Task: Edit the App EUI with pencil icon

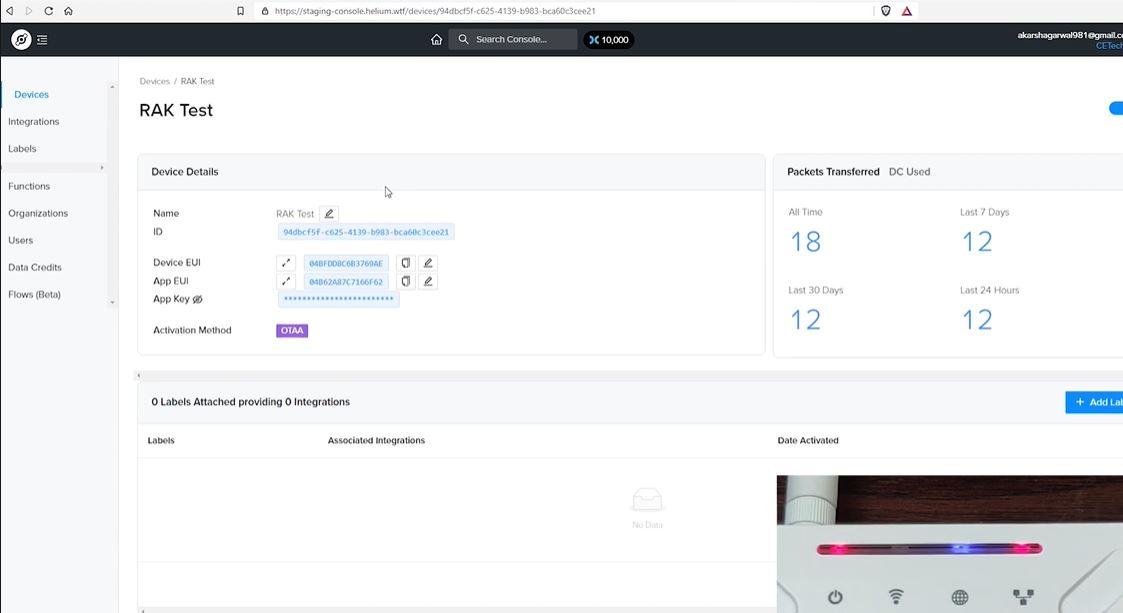Action: pos(428,281)
